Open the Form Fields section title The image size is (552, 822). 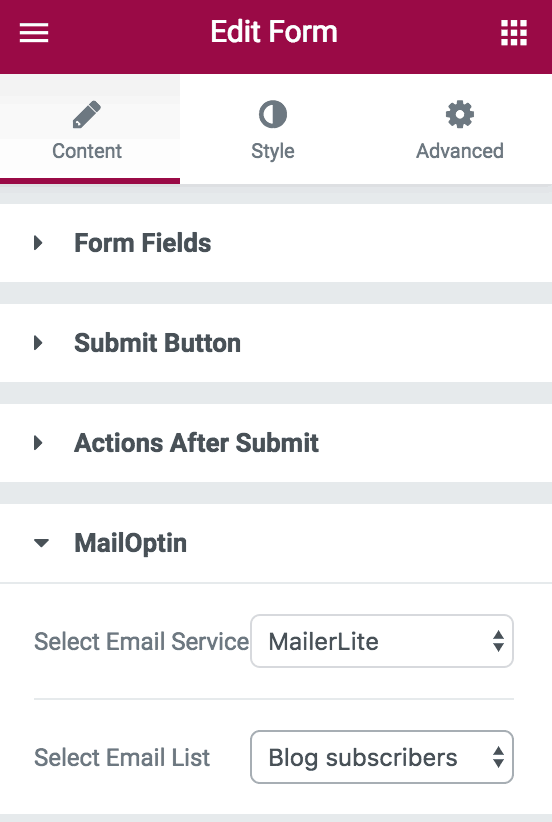(x=143, y=243)
